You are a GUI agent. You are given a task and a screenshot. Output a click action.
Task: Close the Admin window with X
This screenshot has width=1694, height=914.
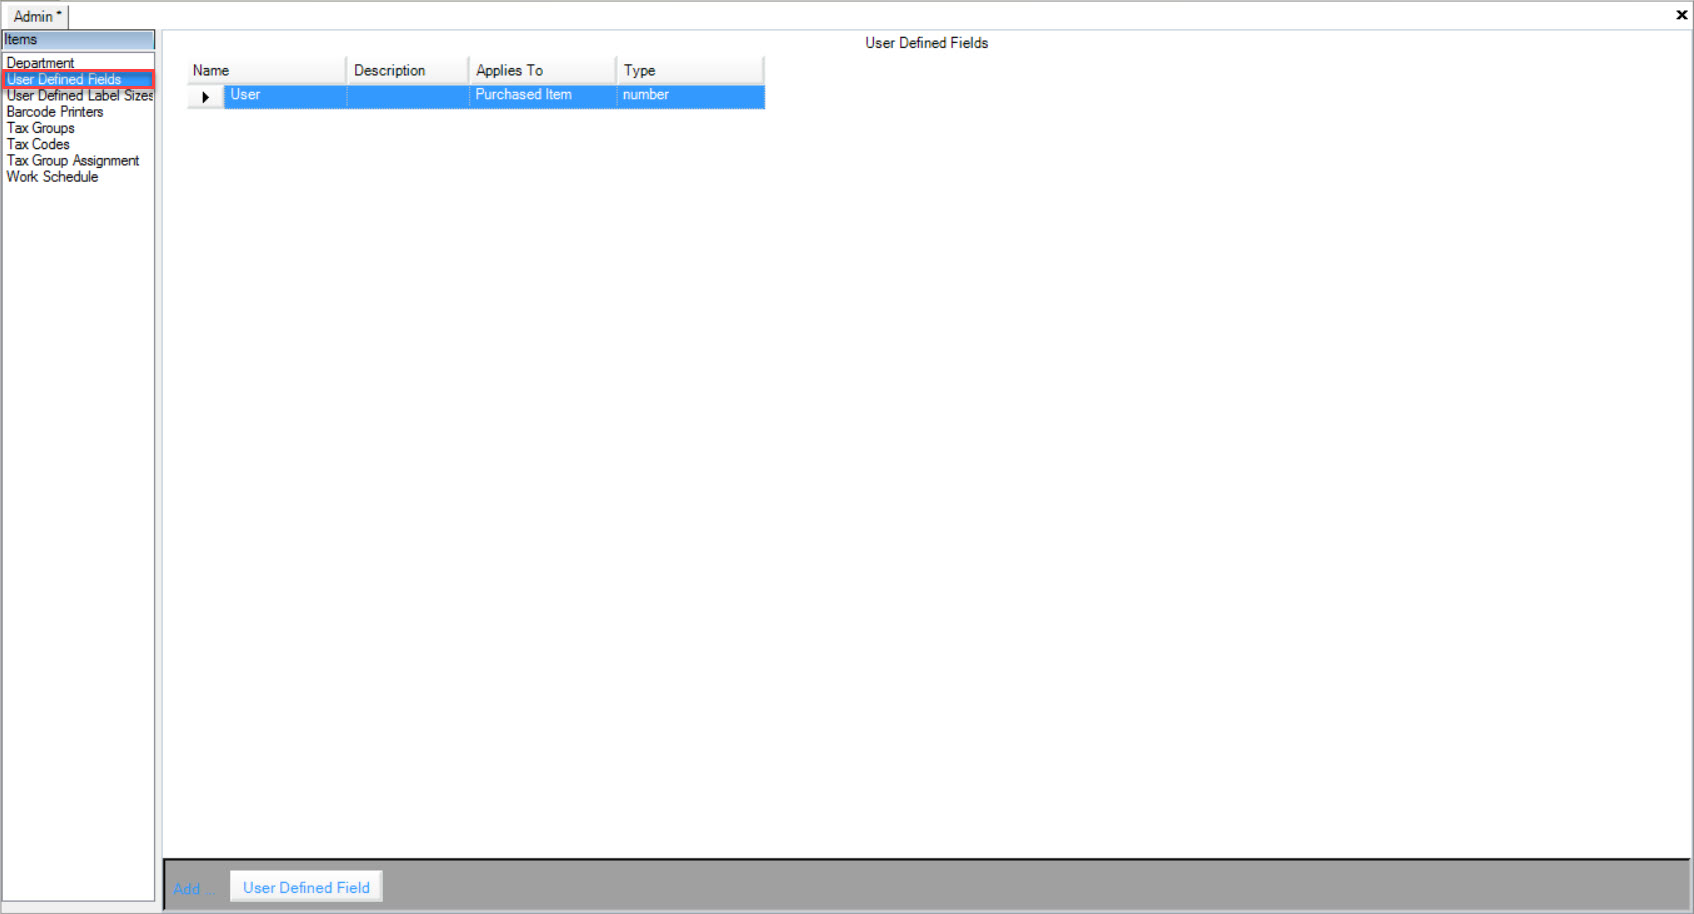tap(1681, 15)
